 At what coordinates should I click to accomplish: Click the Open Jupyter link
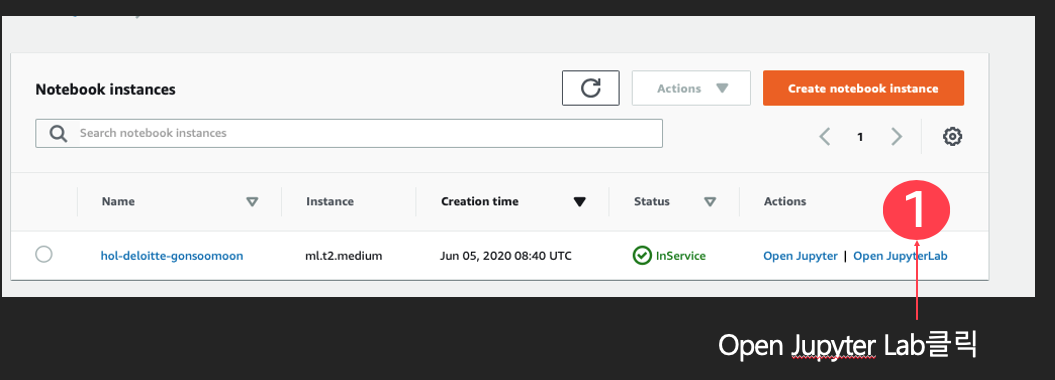pyautogui.click(x=800, y=256)
